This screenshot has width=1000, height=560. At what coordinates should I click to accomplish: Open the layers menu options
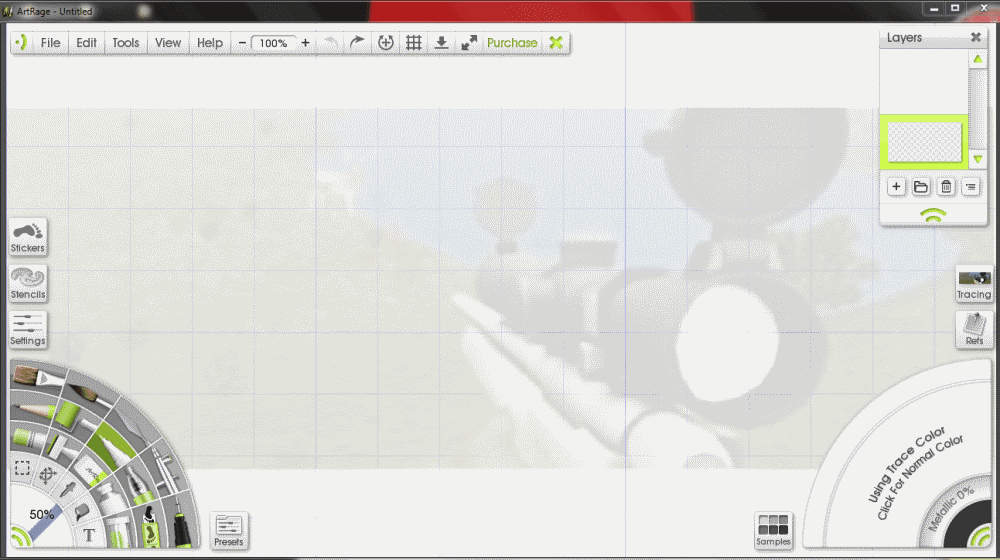(971, 186)
